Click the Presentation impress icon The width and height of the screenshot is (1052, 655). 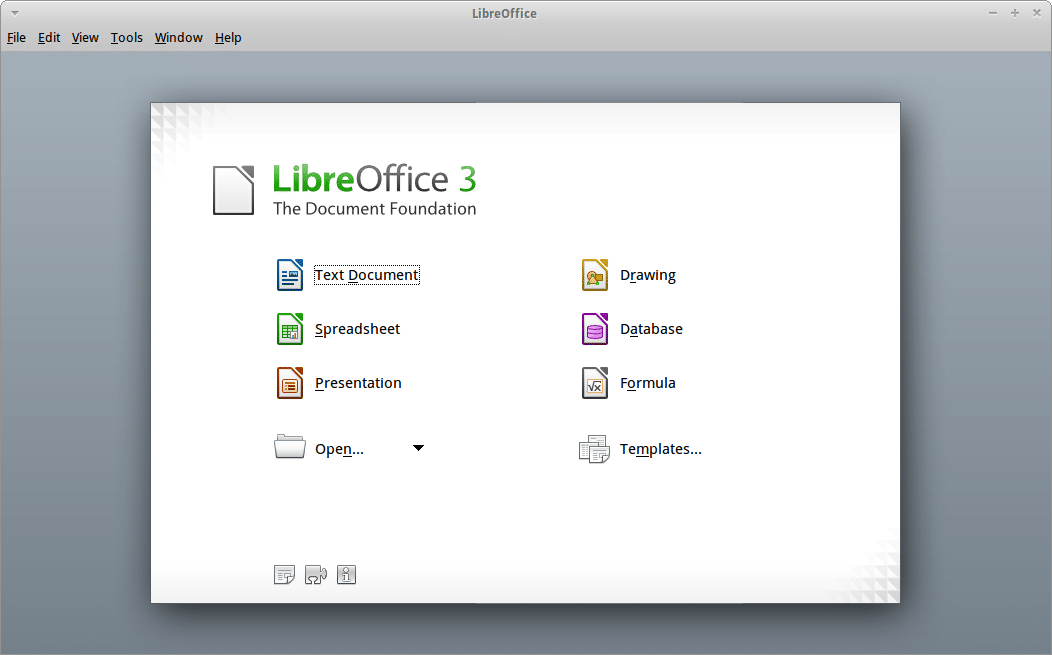(x=290, y=383)
